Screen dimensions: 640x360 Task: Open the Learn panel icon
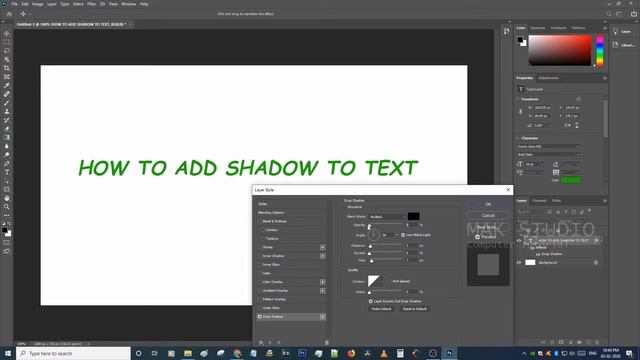[x=616, y=31]
